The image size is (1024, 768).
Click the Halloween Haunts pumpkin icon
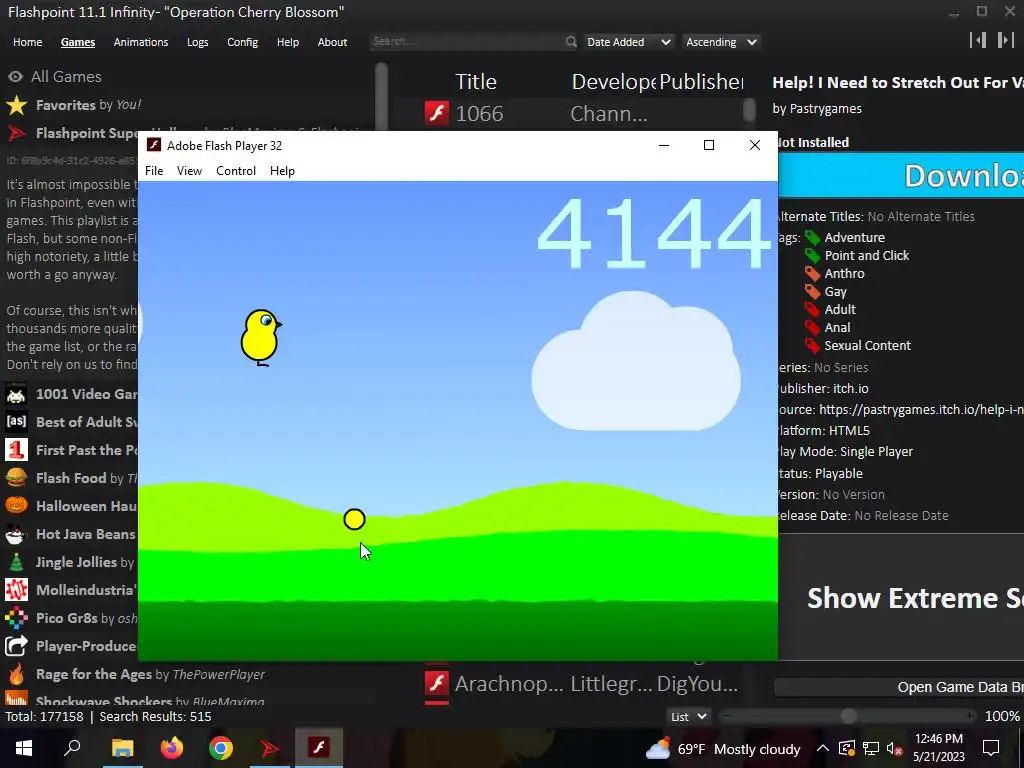click(16, 505)
